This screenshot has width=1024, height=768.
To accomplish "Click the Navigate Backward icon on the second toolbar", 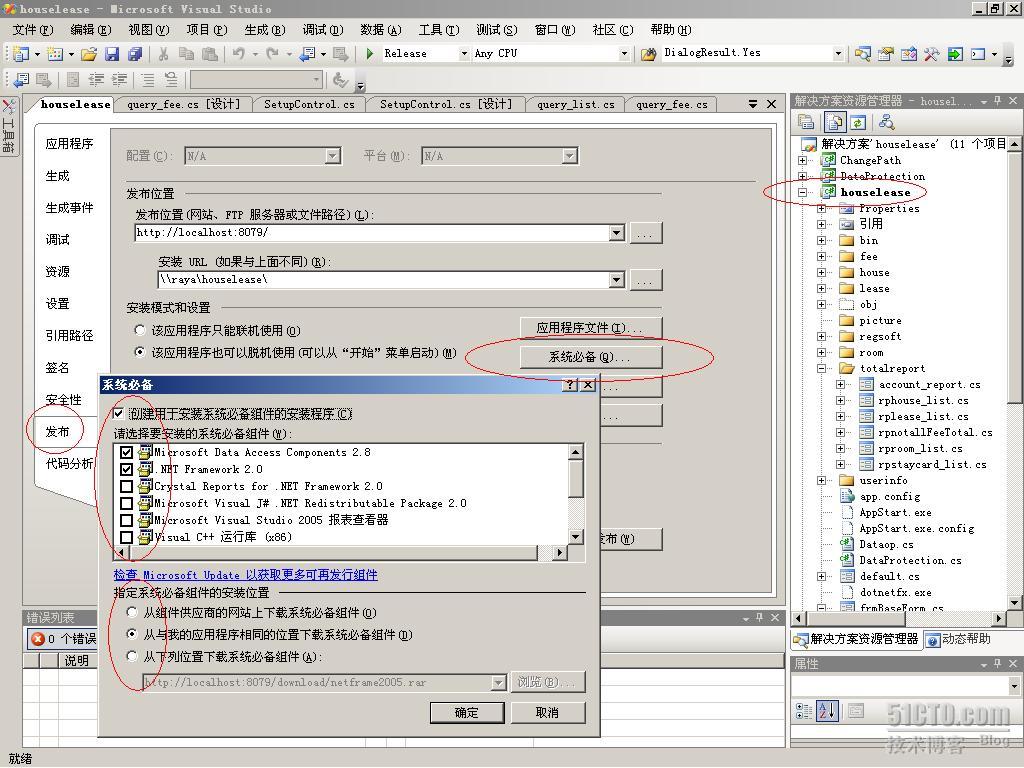I will [22, 80].
